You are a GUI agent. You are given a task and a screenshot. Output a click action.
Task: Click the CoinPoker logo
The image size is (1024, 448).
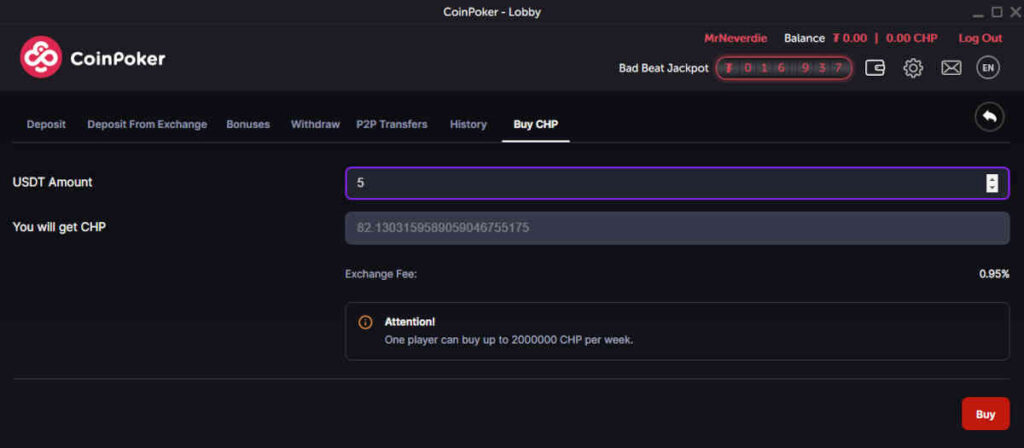tap(92, 57)
